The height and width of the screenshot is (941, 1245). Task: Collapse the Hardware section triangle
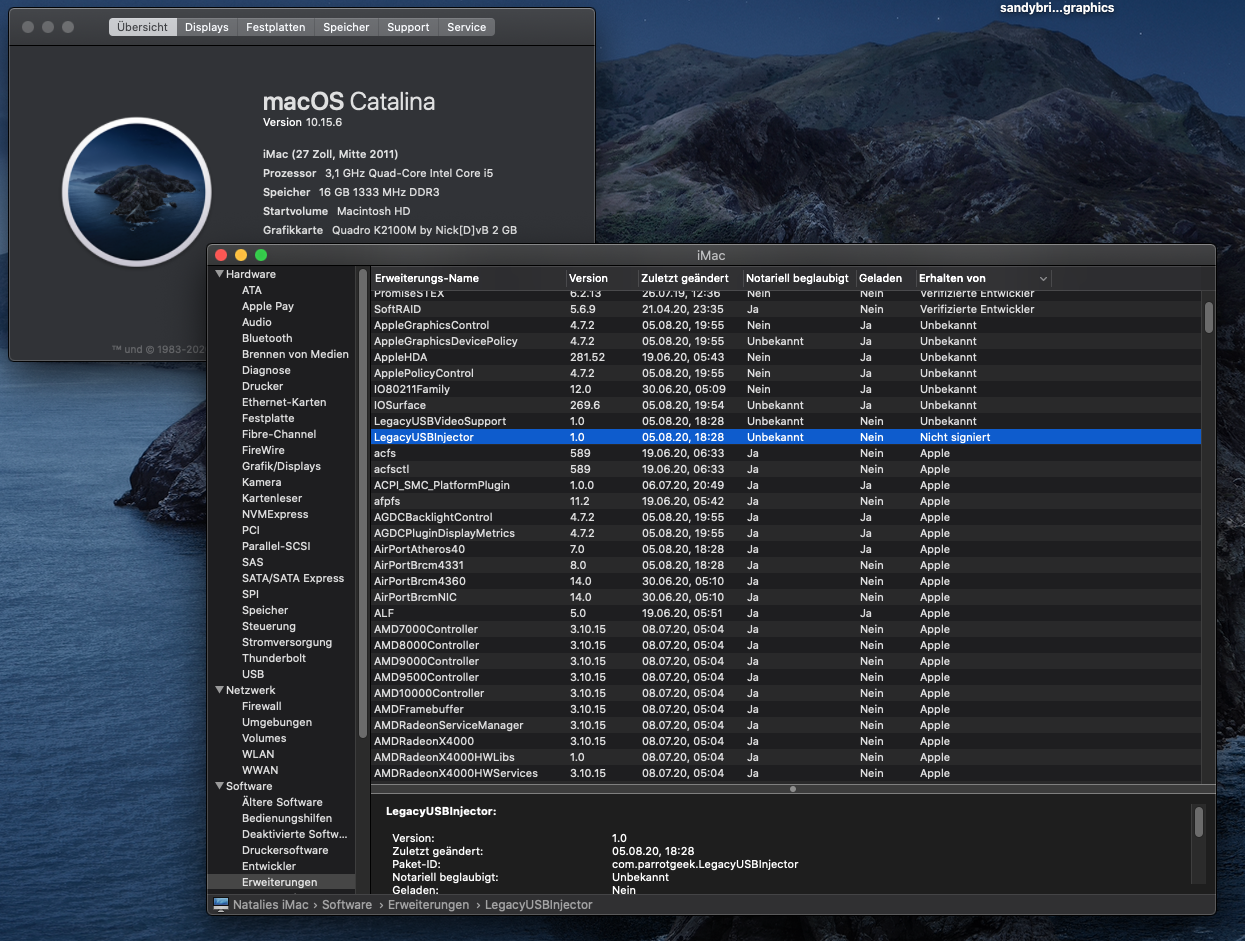219,274
